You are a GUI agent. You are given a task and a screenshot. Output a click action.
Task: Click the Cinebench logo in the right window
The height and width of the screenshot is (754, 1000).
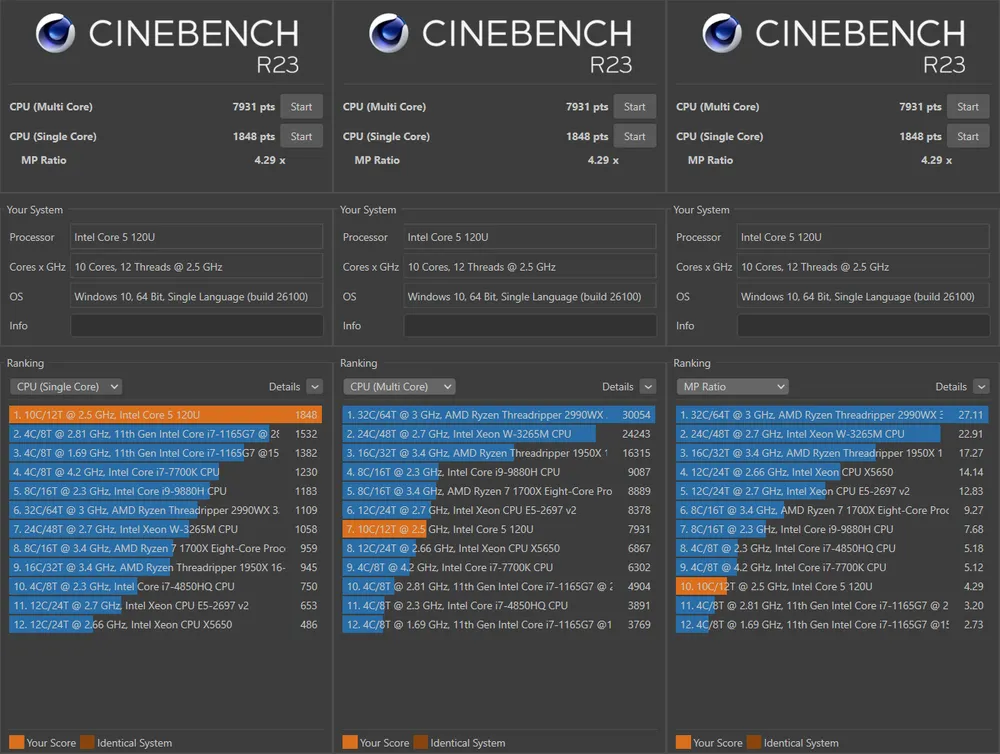(722, 33)
